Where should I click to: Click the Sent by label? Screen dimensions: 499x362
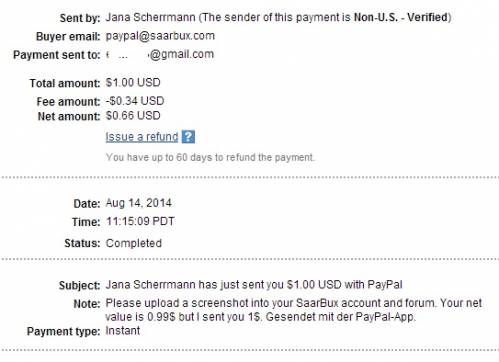80,18
